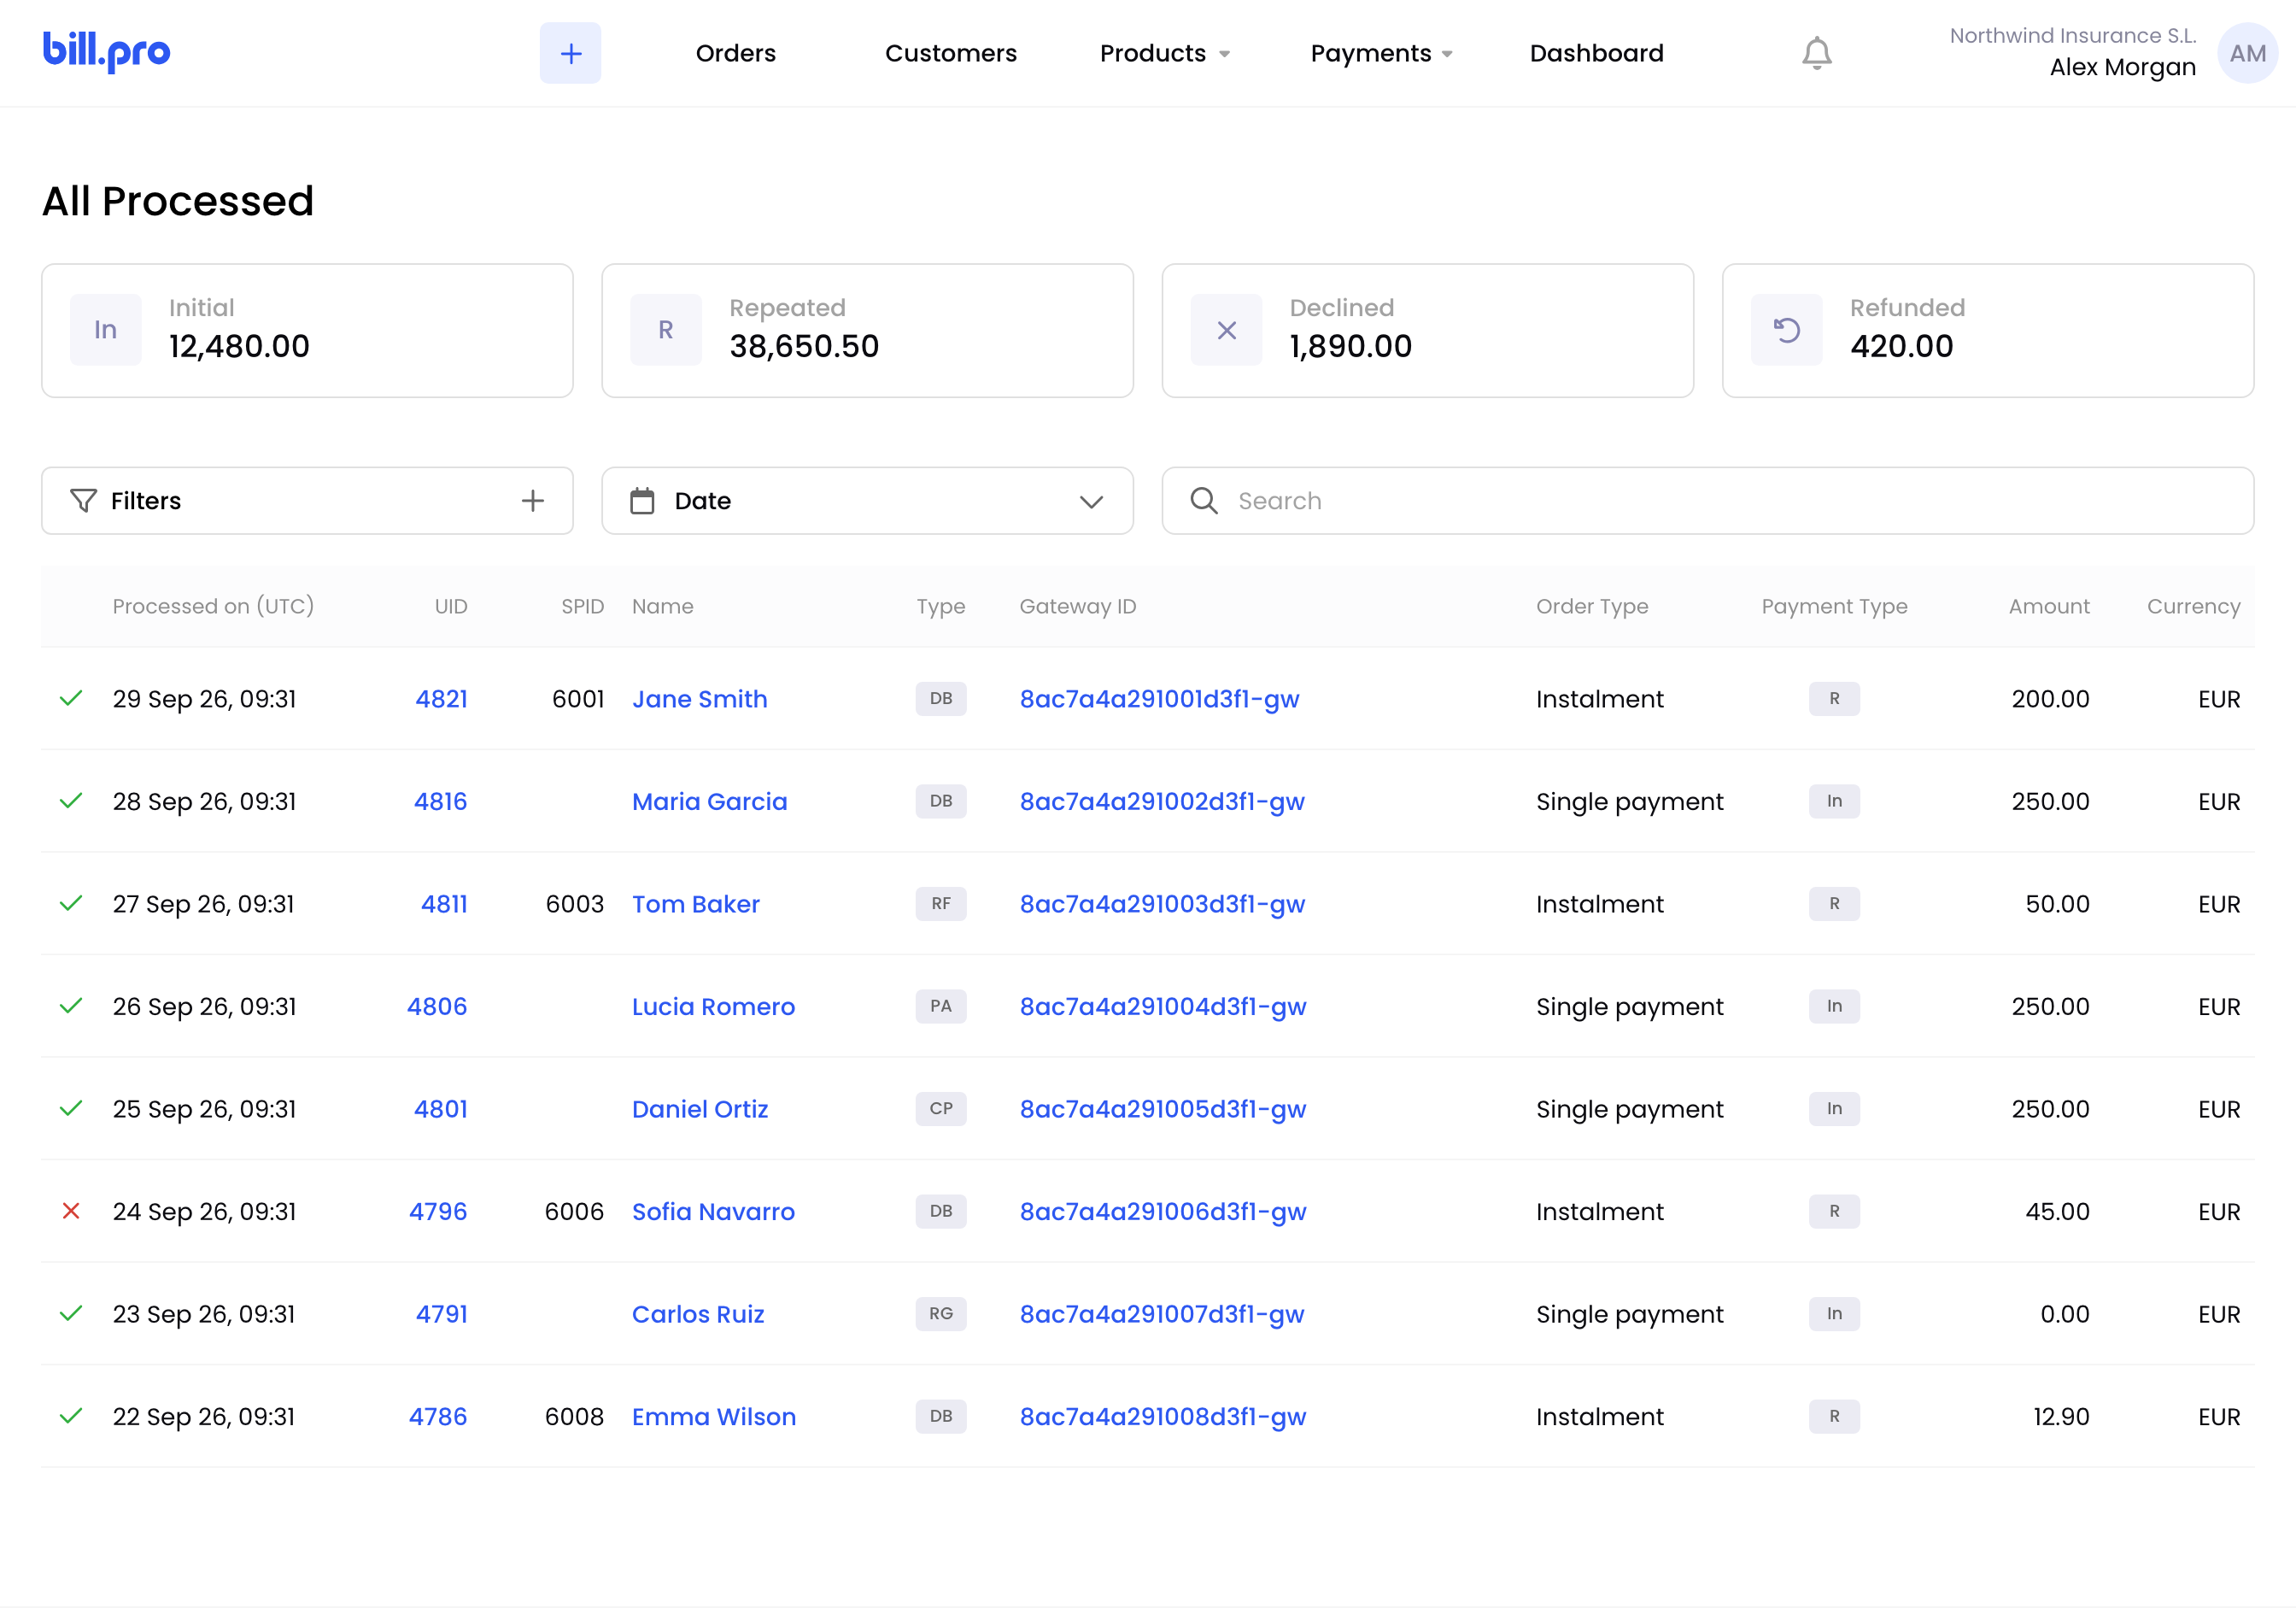This screenshot has width=2296, height=1620.
Task: Click the RF type badge for Tom Baker
Action: [940, 903]
